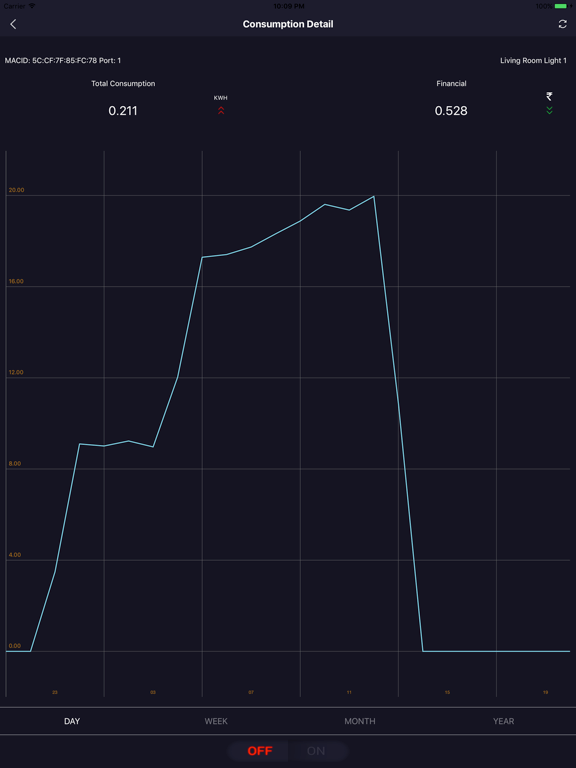Tap the 10:09 PM clock in status bar

coord(288,6)
